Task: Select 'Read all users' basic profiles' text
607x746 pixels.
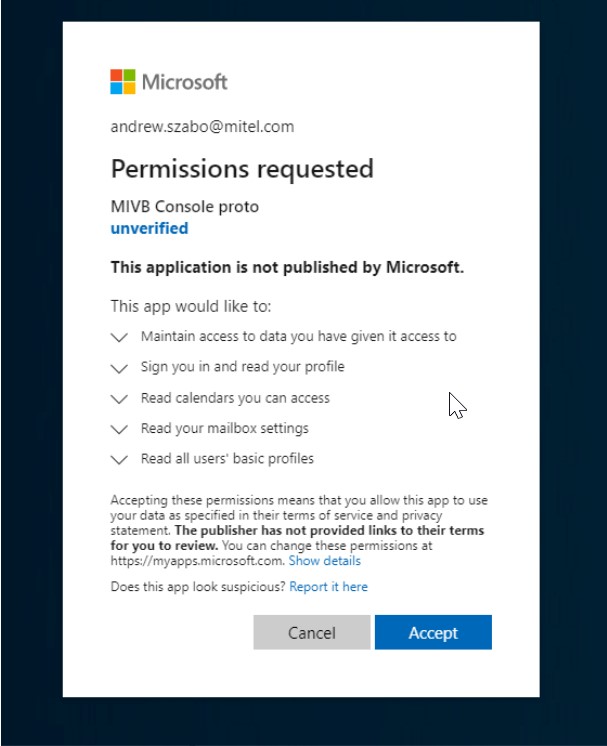Action: tap(227, 459)
